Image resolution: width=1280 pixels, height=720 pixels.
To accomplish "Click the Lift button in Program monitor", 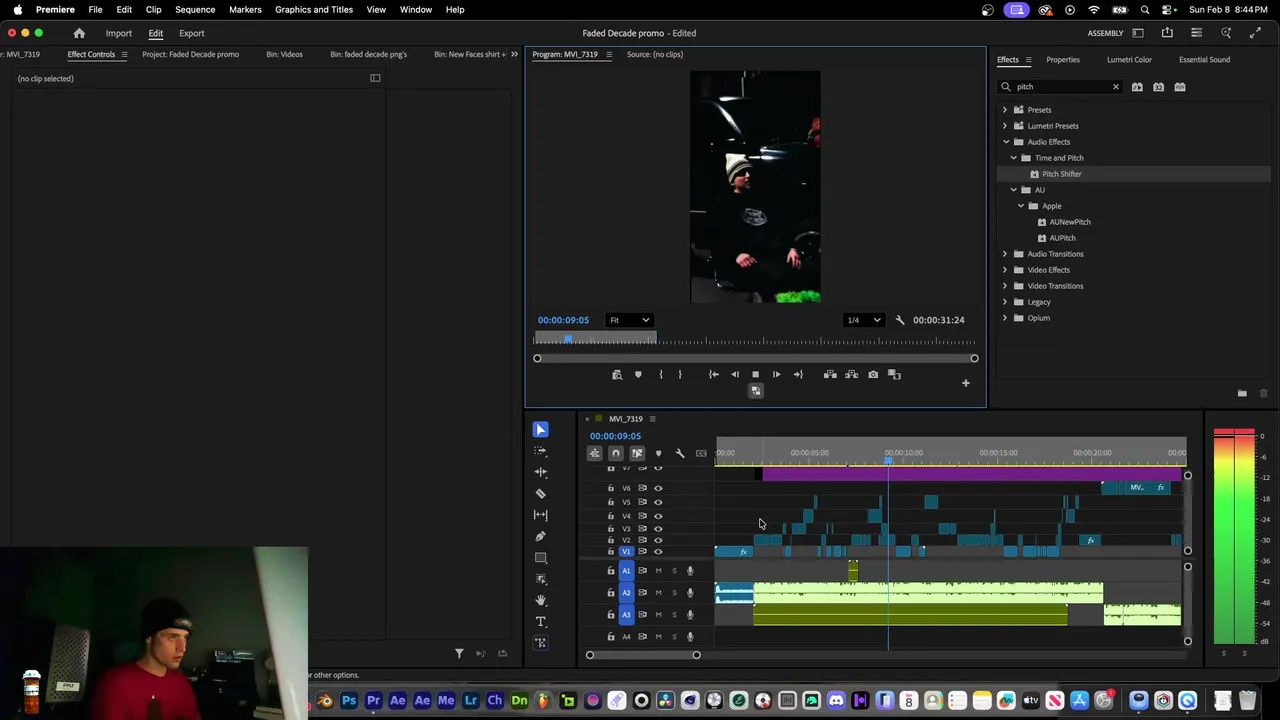I will coord(830,375).
